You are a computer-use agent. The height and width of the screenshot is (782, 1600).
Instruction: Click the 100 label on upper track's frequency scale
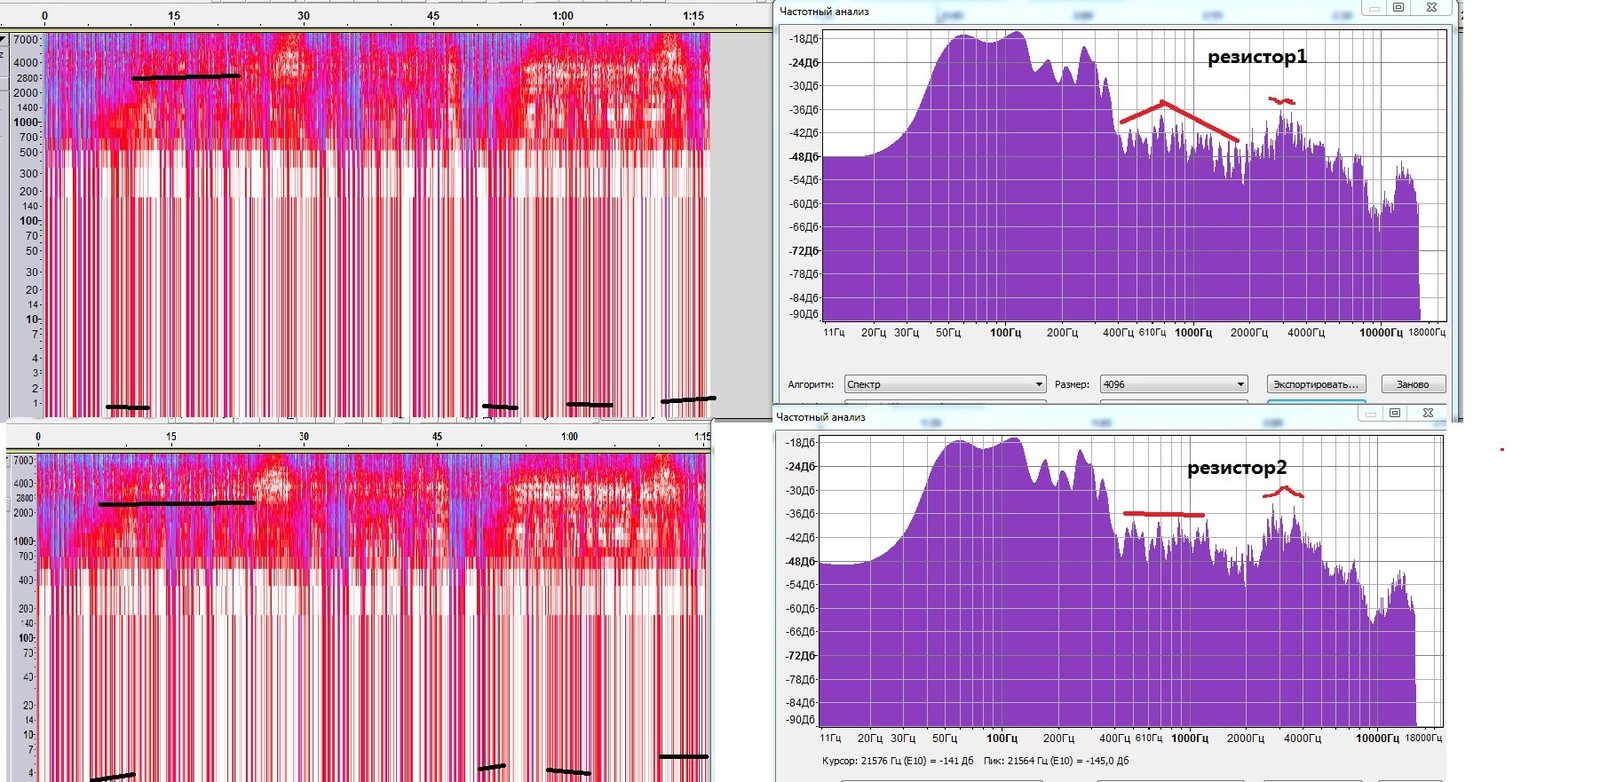[29, 221]
